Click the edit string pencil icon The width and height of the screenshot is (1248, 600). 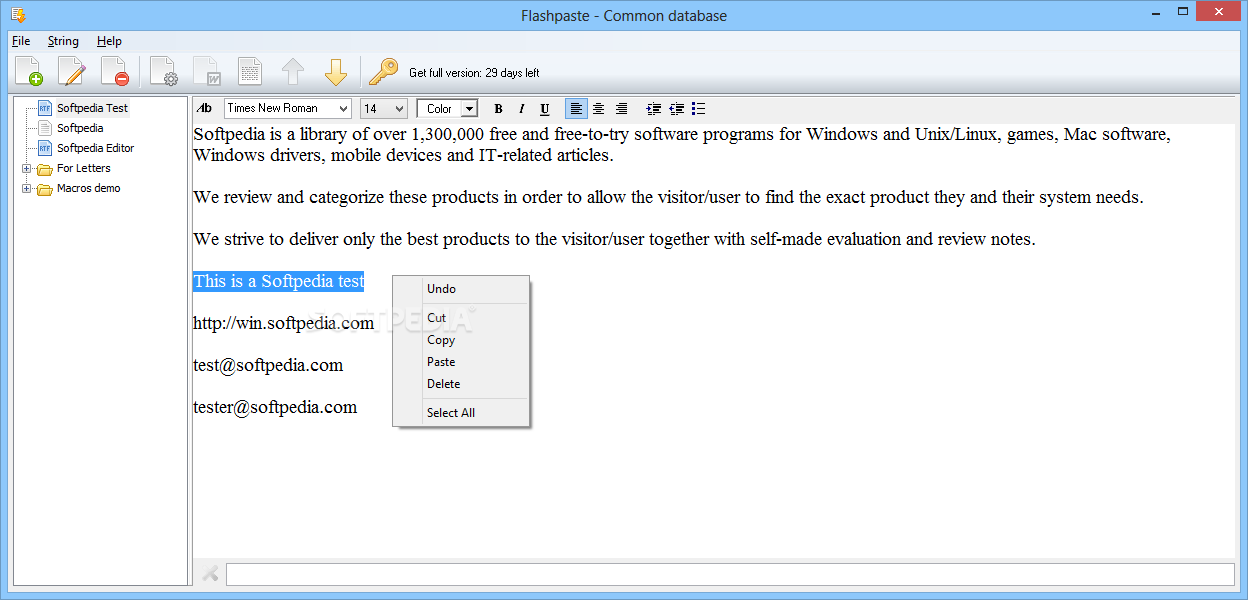click(72, 72)
